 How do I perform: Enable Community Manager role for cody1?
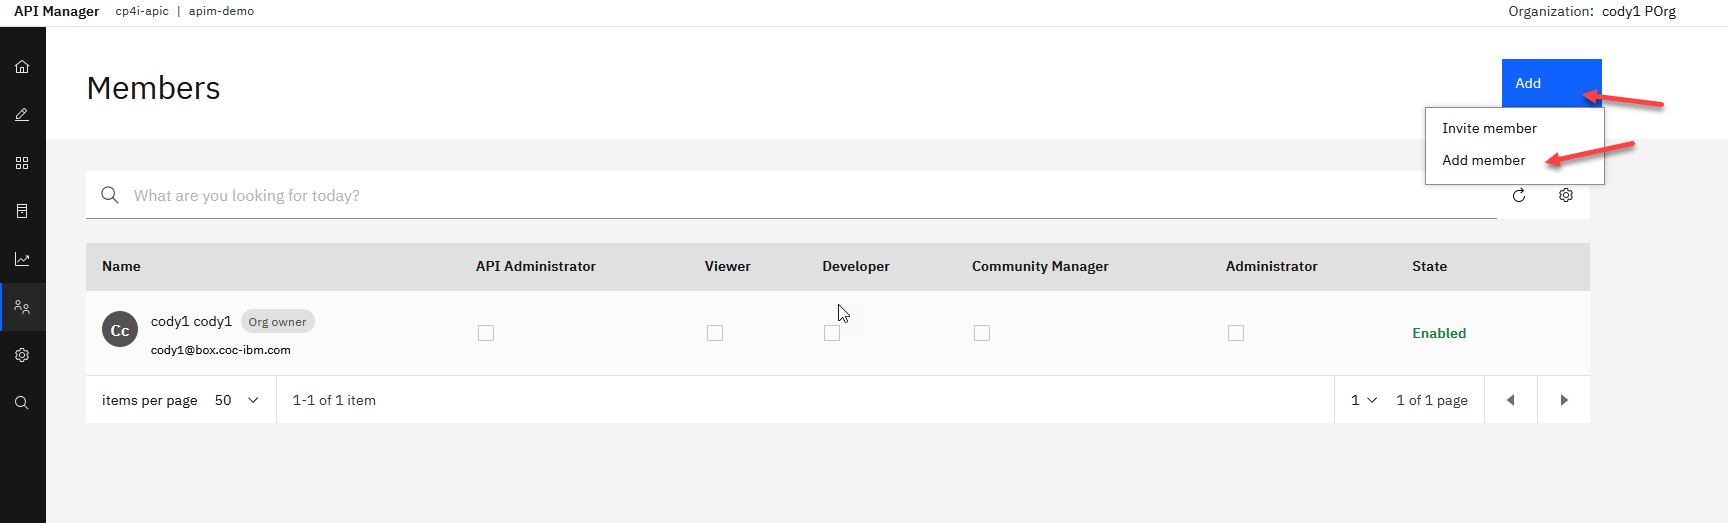[982, 333]
